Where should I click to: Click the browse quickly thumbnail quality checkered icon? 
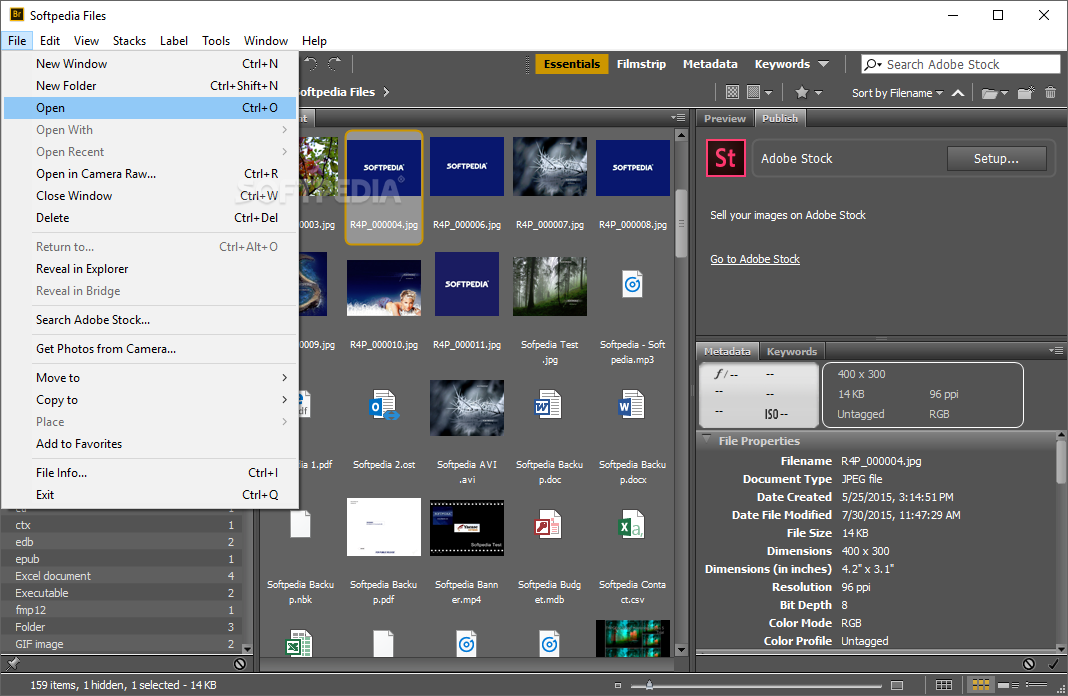pyautogui.click(x=732, y=92)
